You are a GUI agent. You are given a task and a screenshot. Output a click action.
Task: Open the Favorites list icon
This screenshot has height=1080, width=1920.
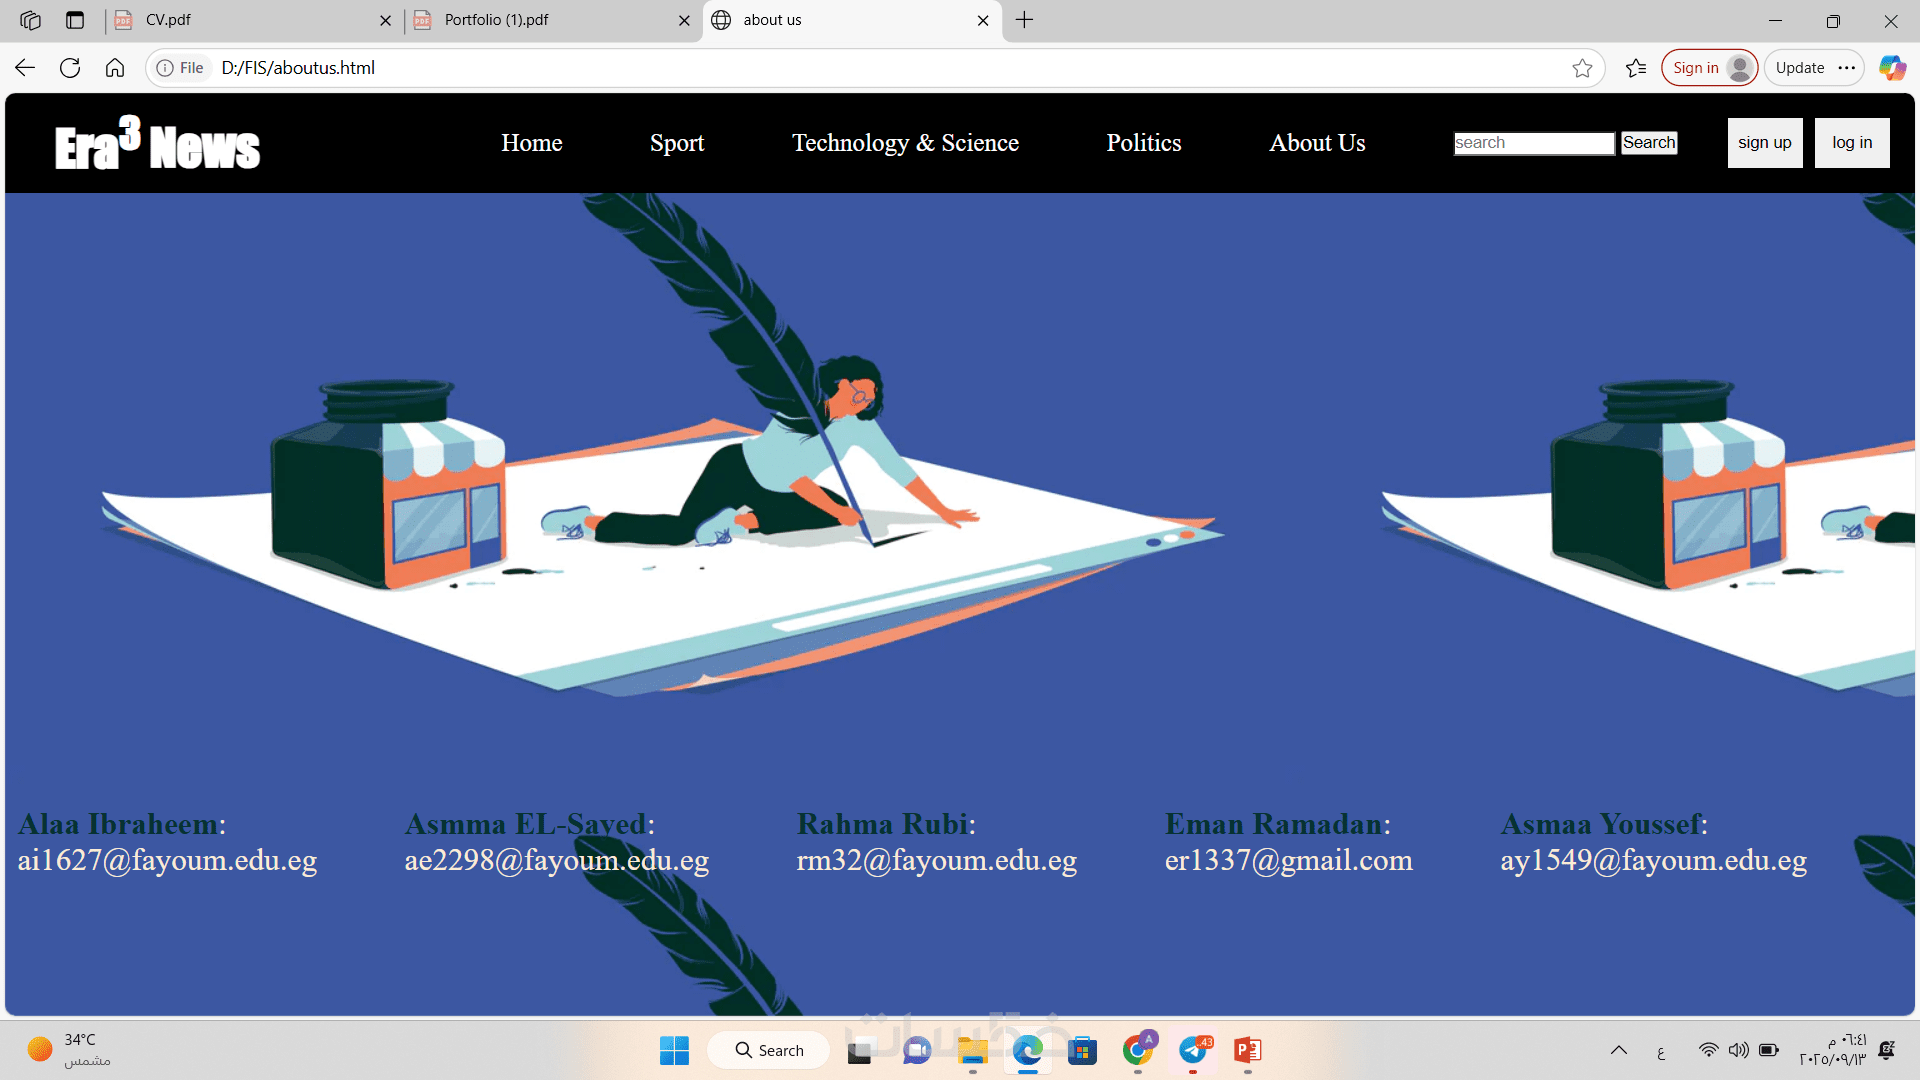(1636, 68)
